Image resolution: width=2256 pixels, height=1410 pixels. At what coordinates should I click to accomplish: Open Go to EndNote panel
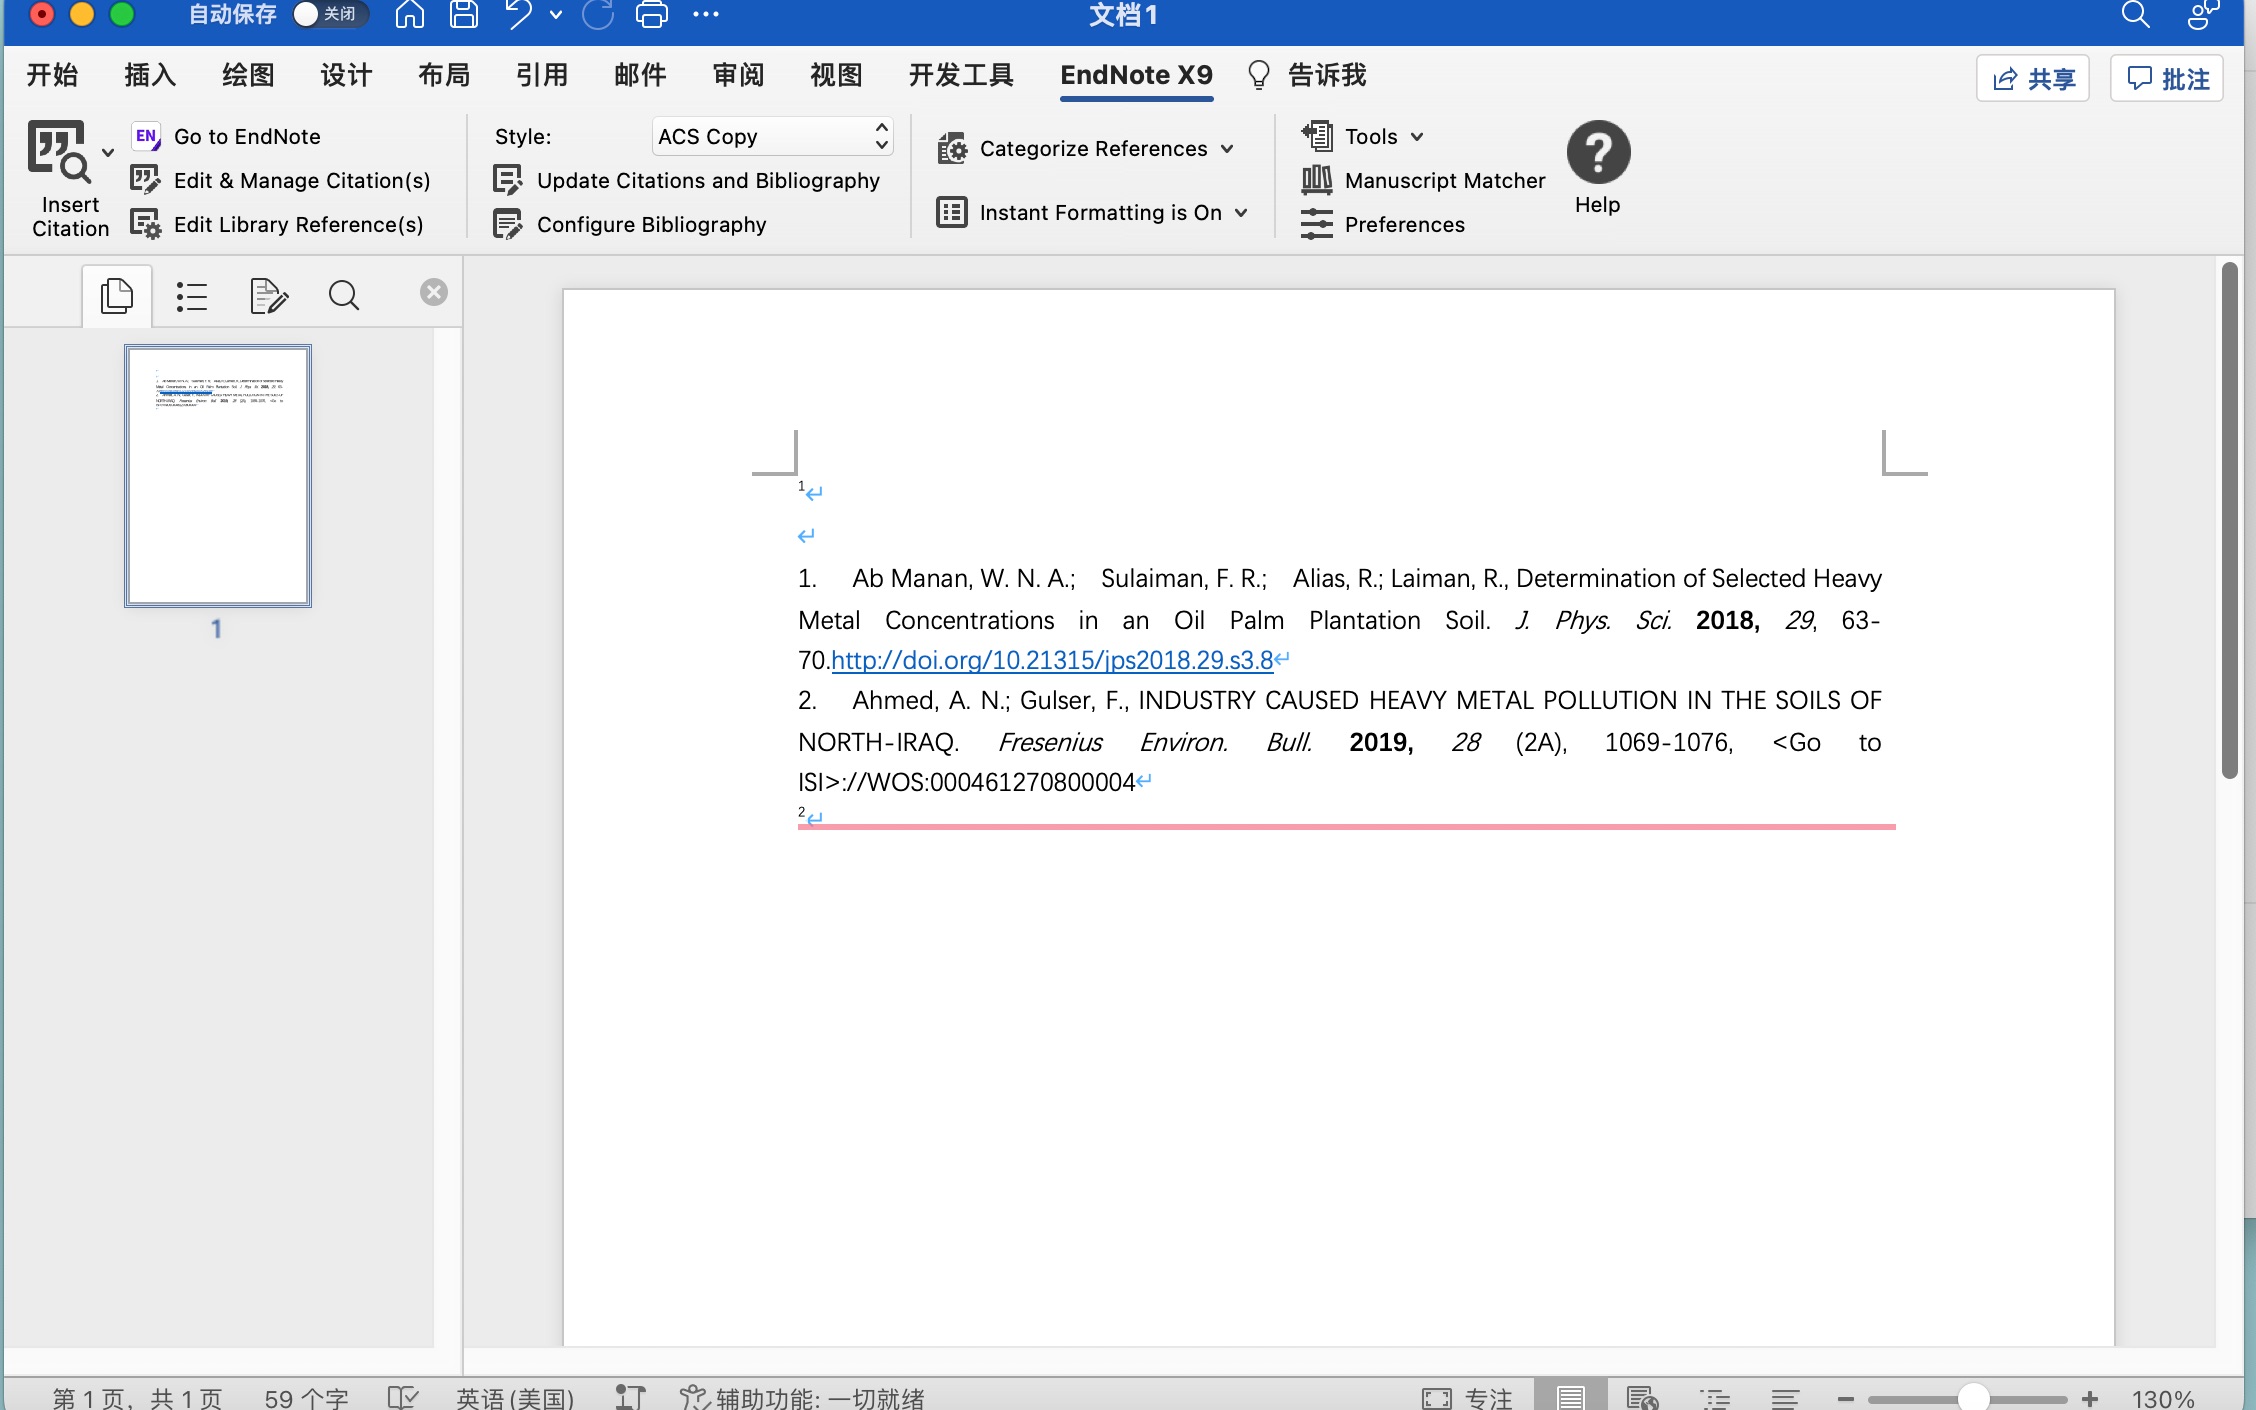click(249, 135)
